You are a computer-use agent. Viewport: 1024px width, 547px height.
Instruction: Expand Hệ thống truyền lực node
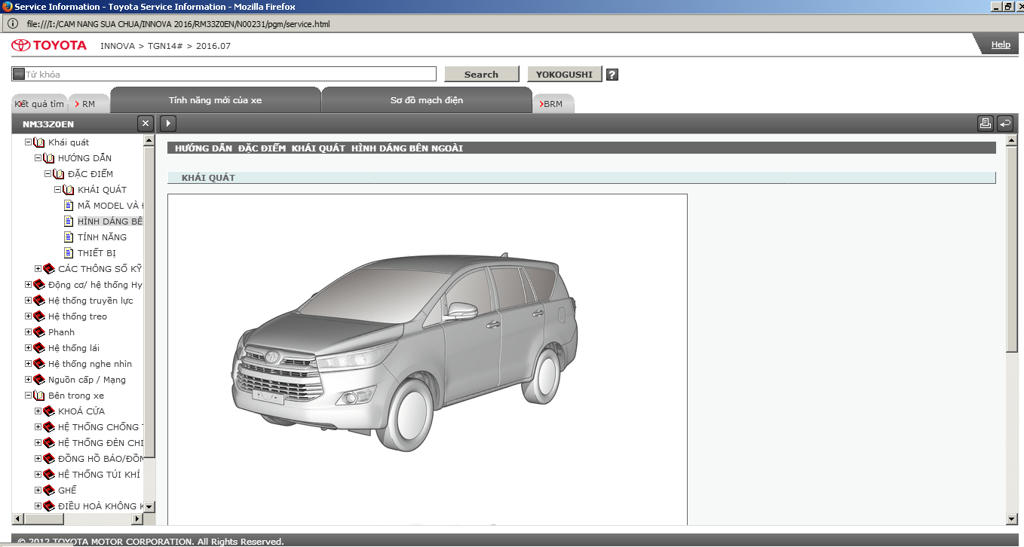point(28,300)
